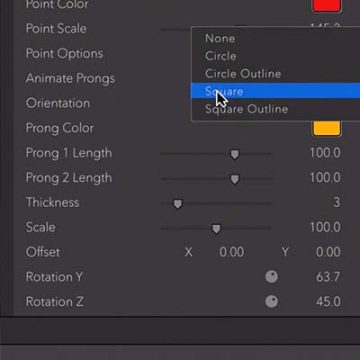This screenshot has width=360, height=360.
Task: Select the highlighted Square option
Action: coord(275,91)
